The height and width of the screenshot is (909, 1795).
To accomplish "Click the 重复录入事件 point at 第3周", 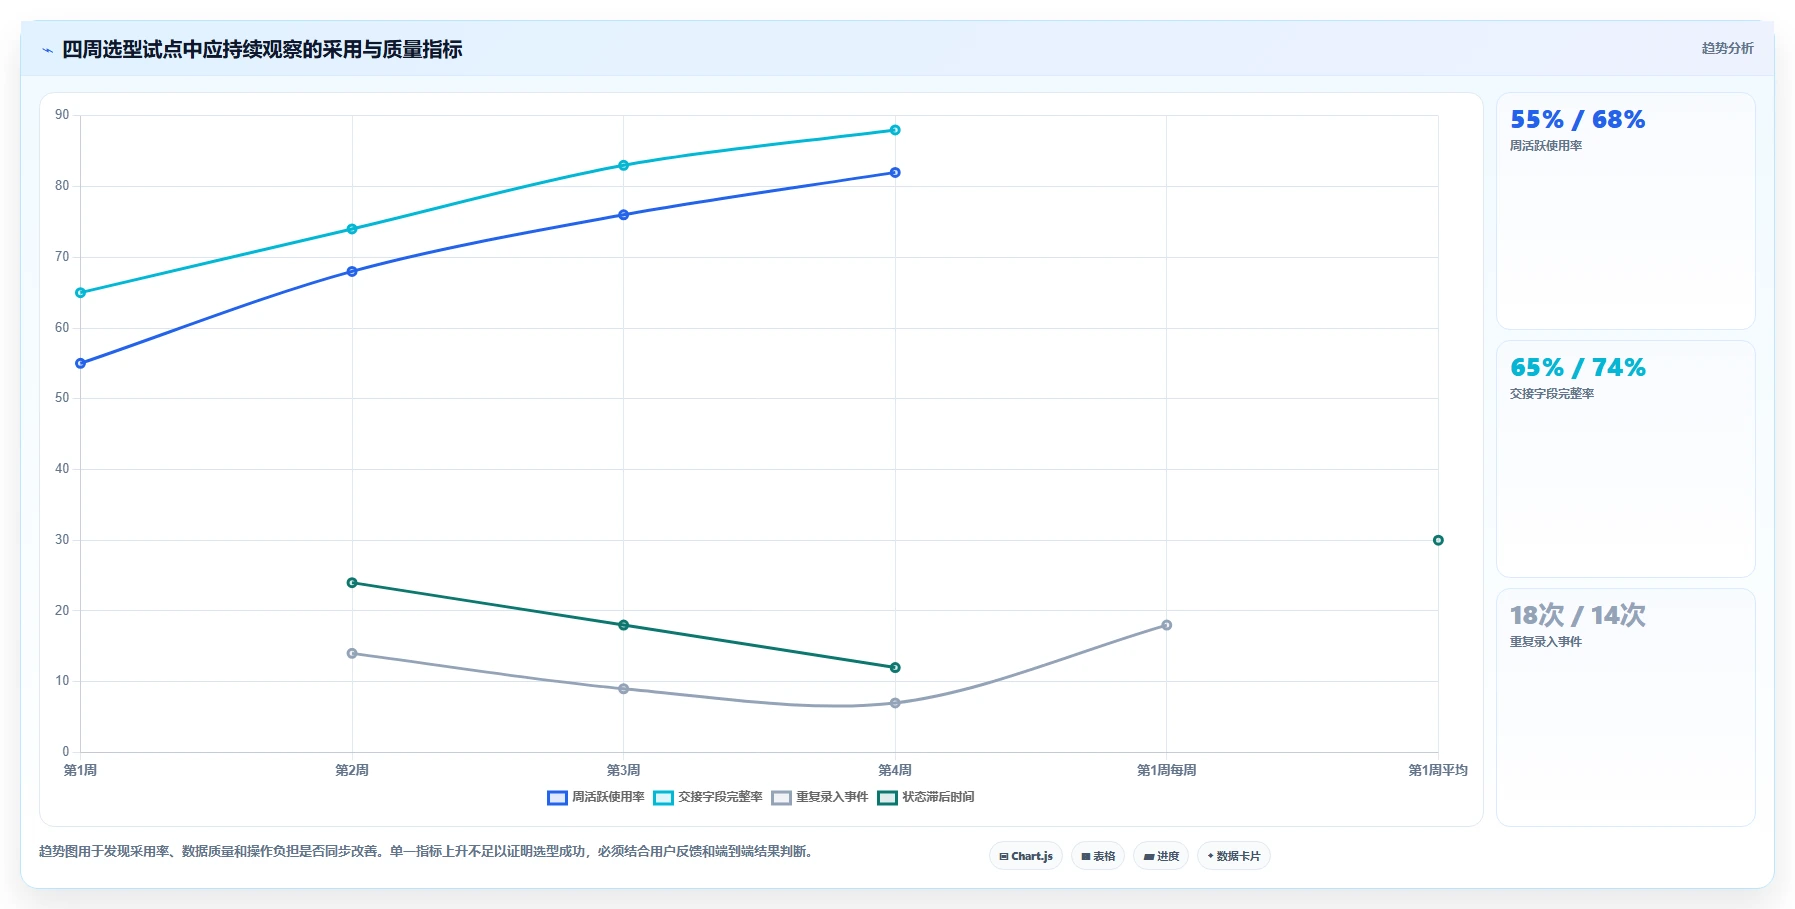I will (624, 689).
